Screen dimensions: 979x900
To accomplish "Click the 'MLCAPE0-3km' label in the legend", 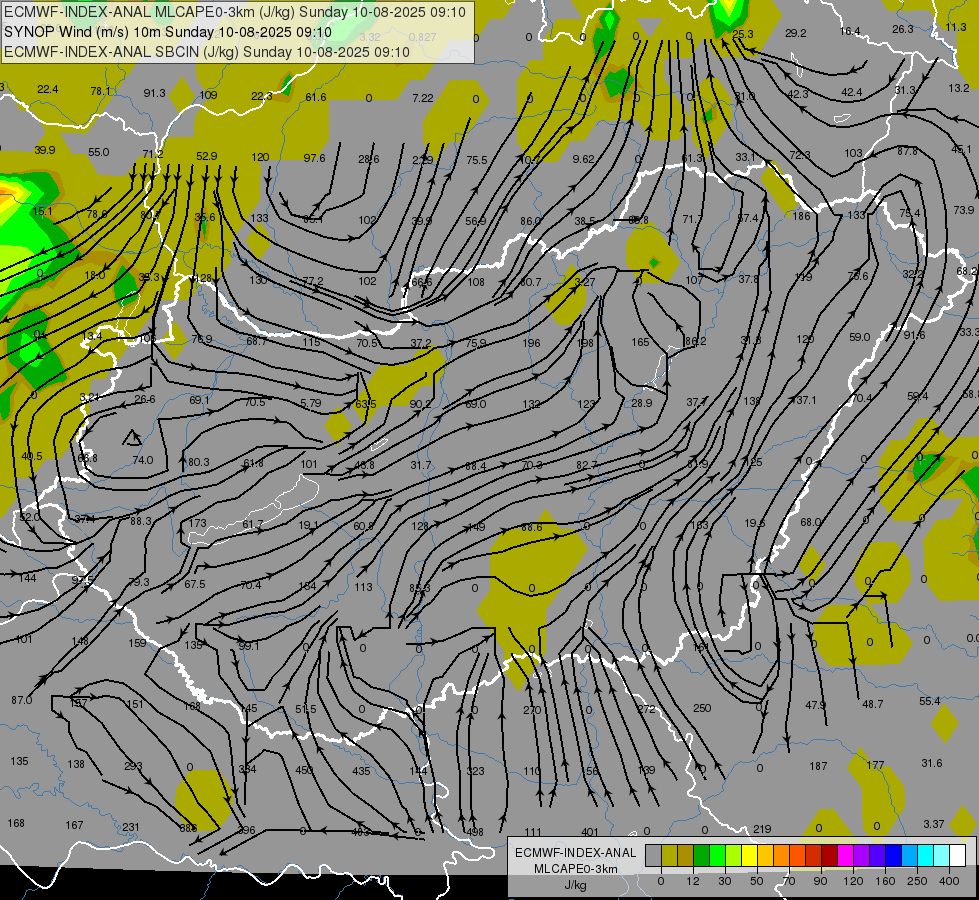I will pos(575,869).
